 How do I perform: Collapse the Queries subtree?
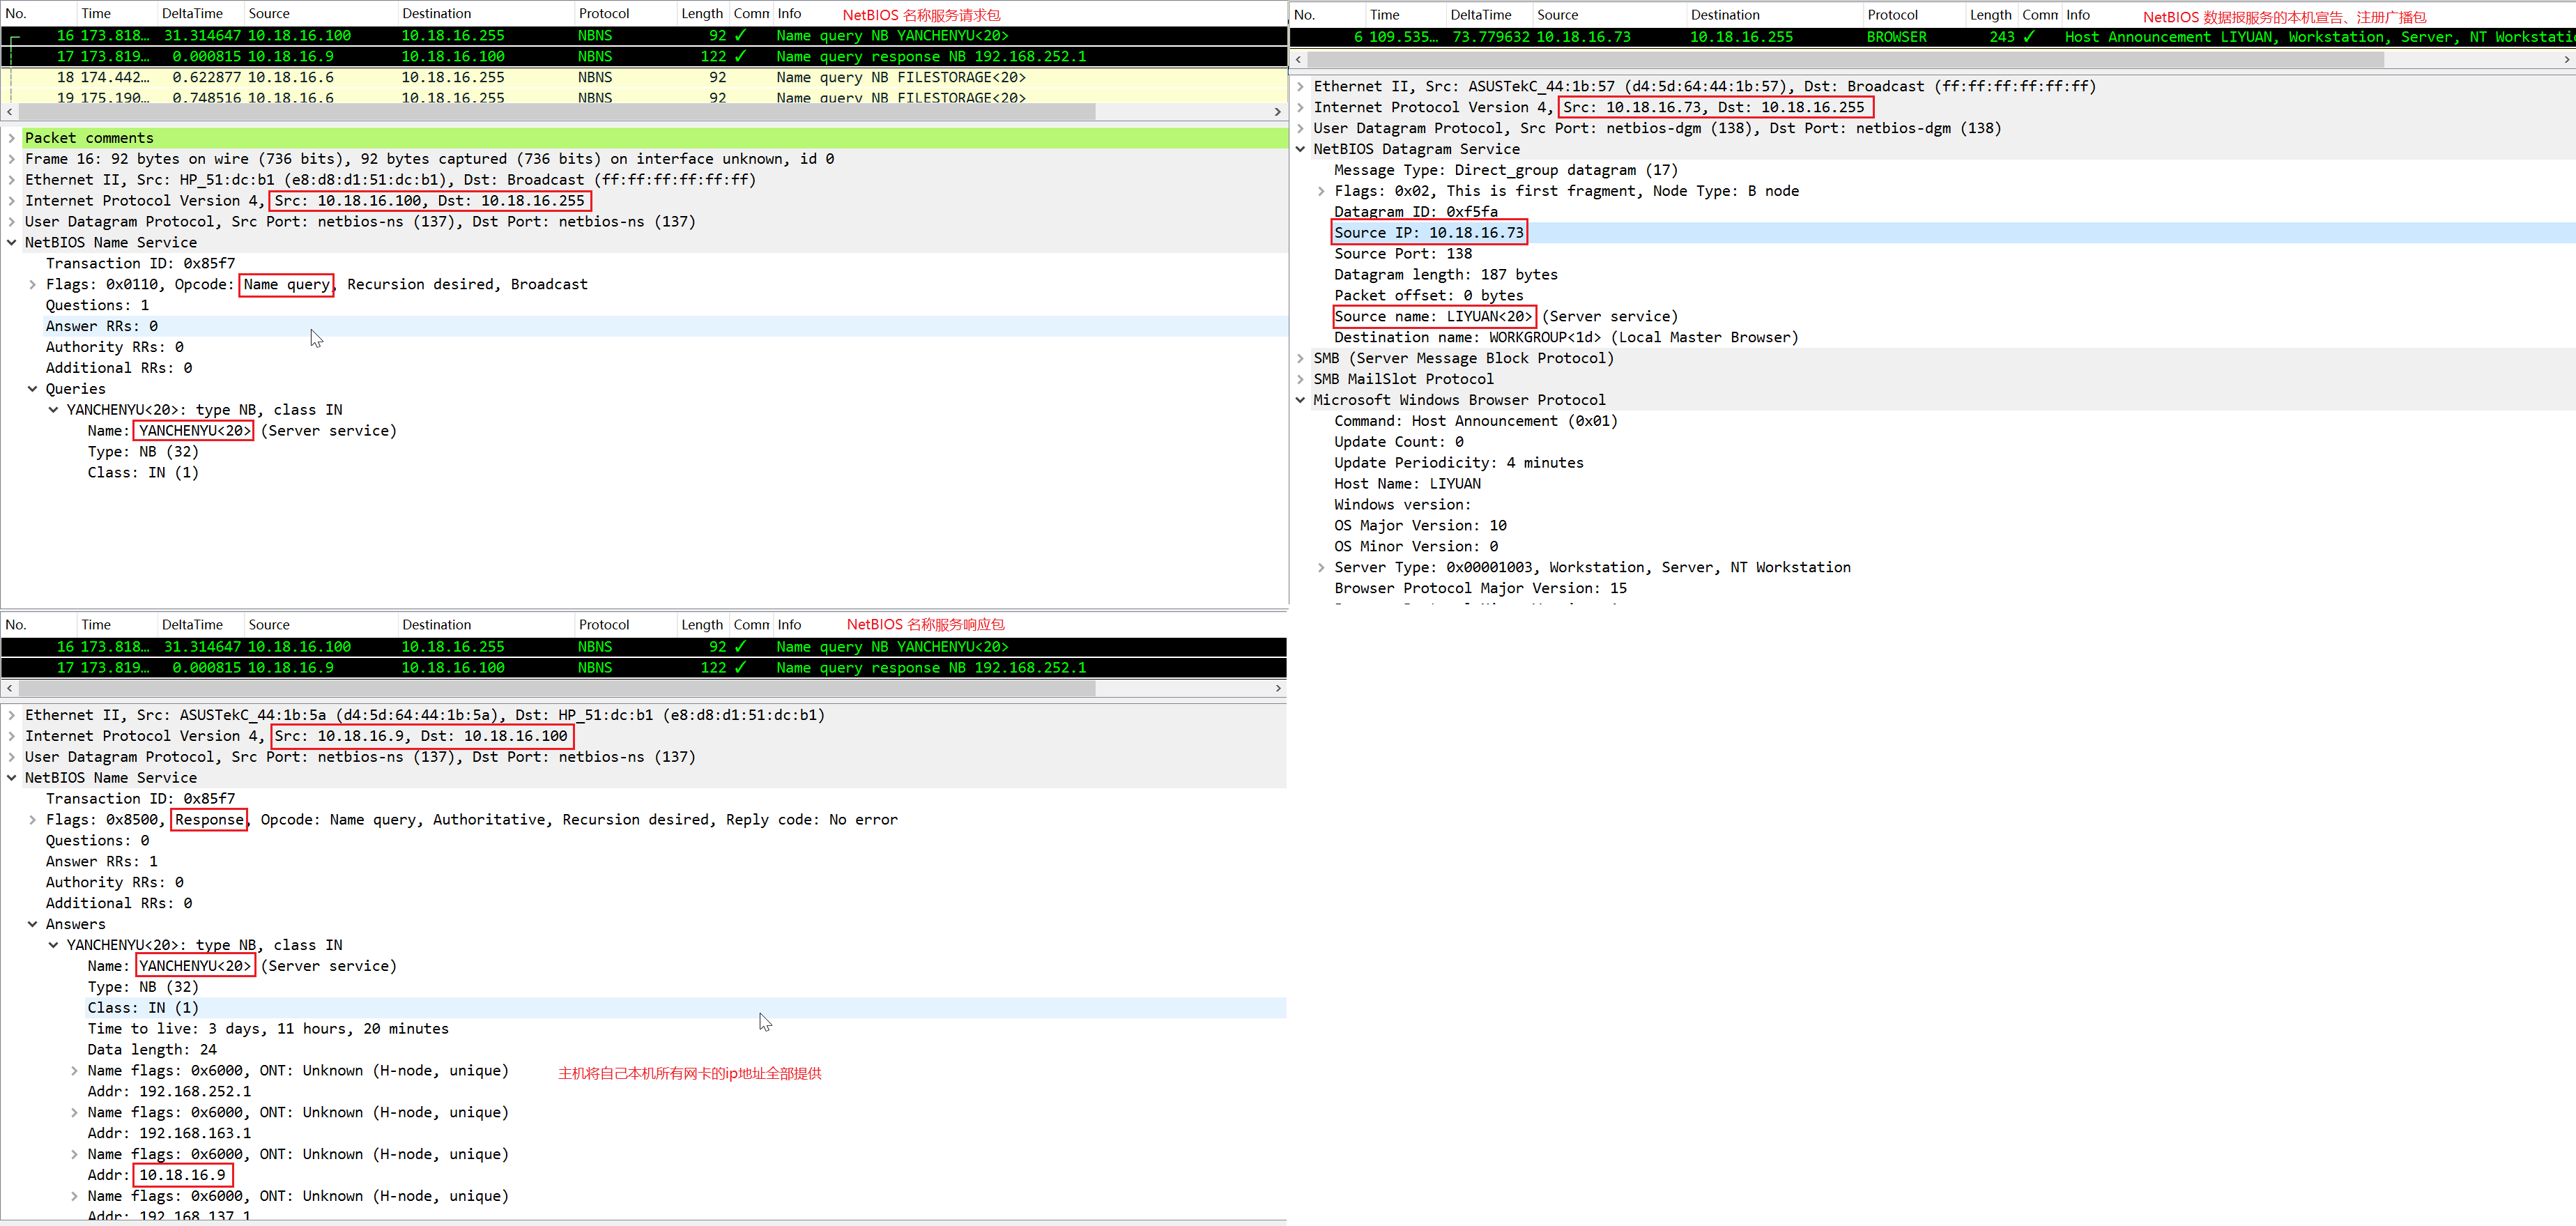tap(32, 389)
